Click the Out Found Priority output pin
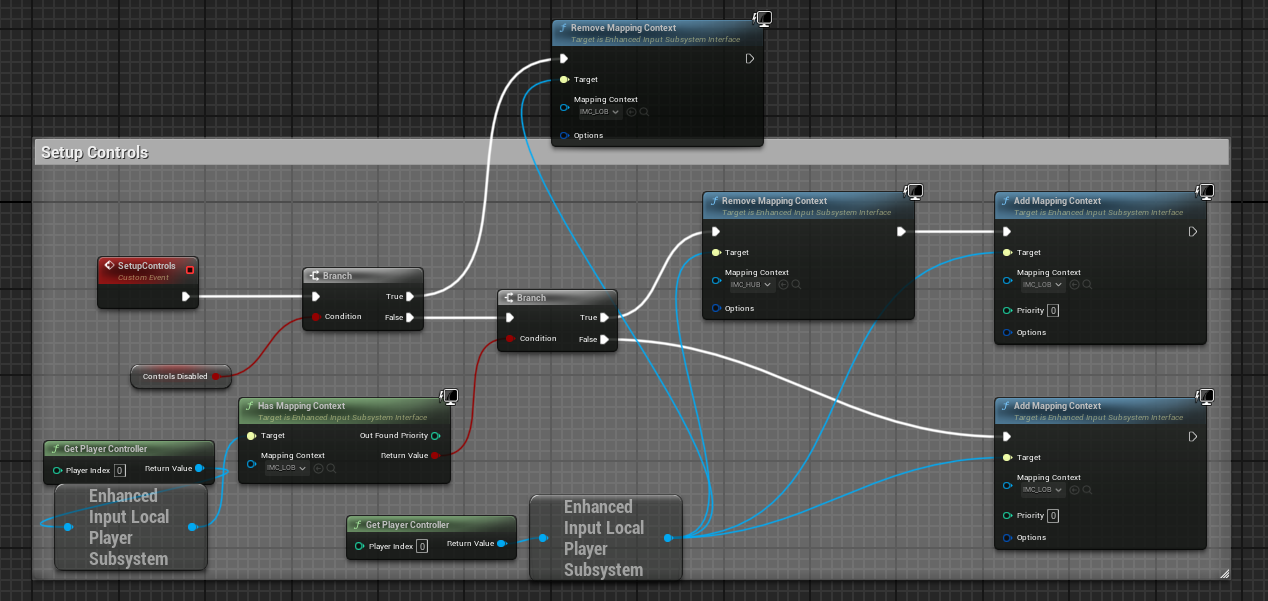The height and width of the screenshot is (601, 1268). point(435,436)
